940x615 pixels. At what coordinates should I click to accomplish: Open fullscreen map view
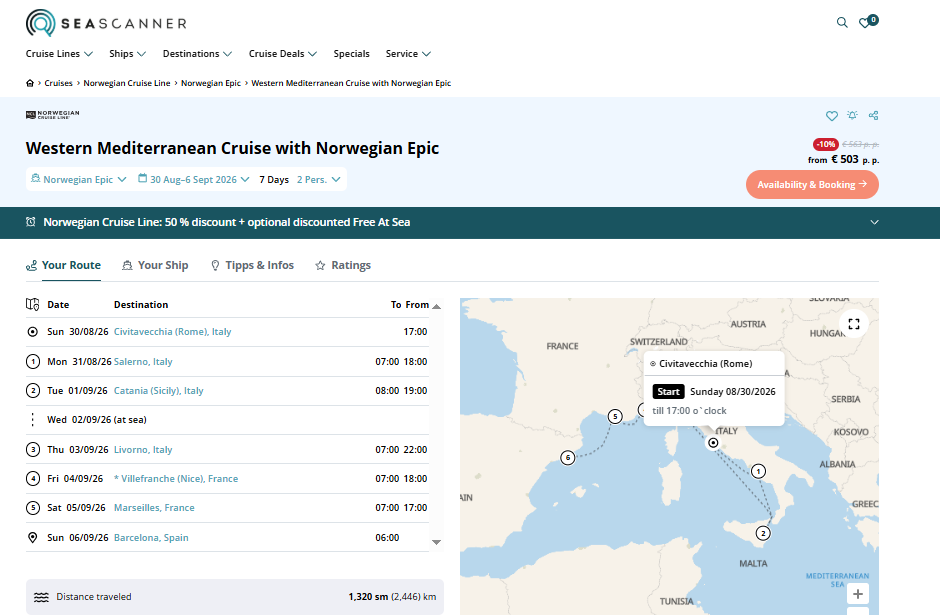pos(854,324)
